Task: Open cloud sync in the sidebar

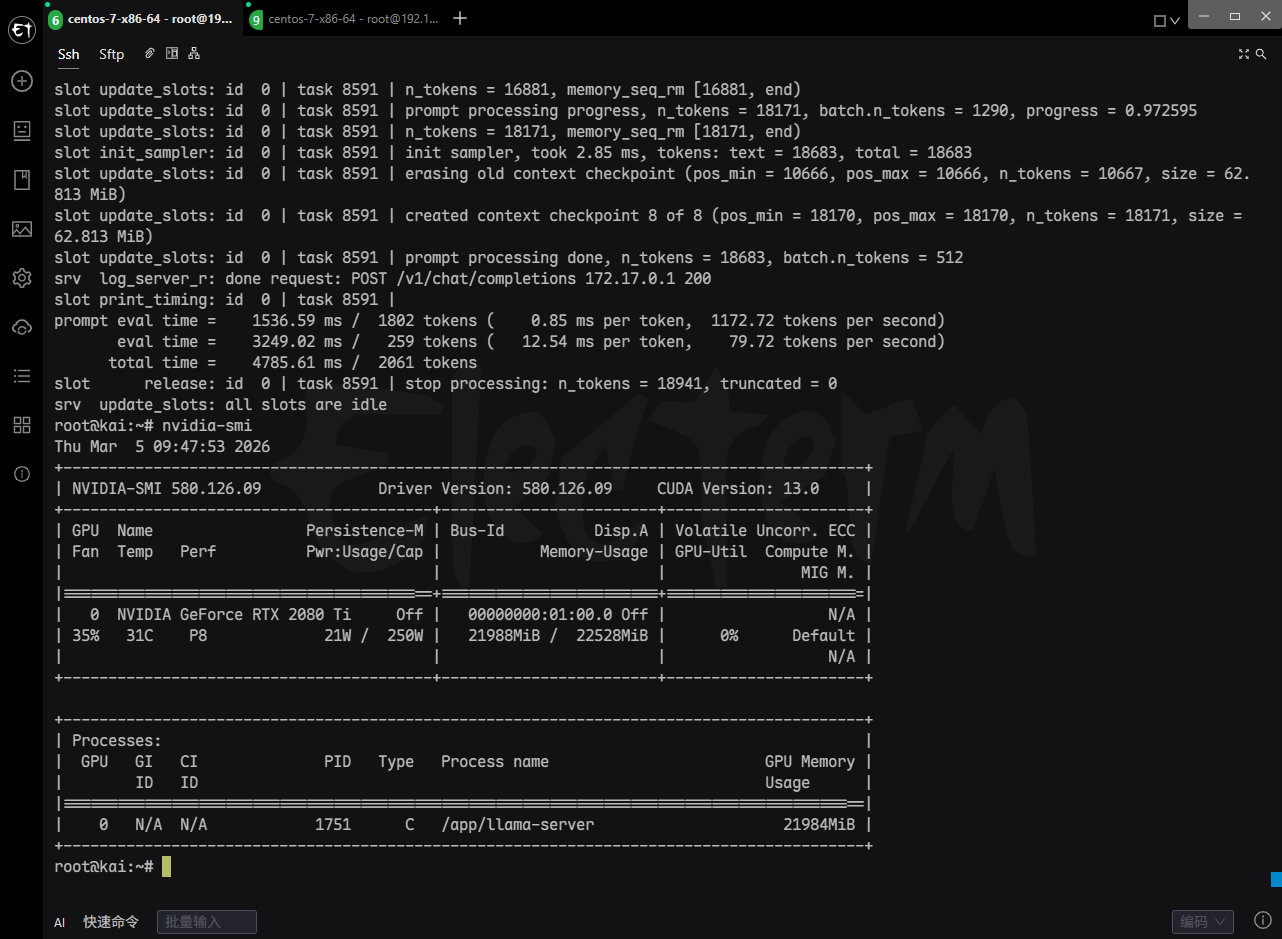Action: pos(21,327)
